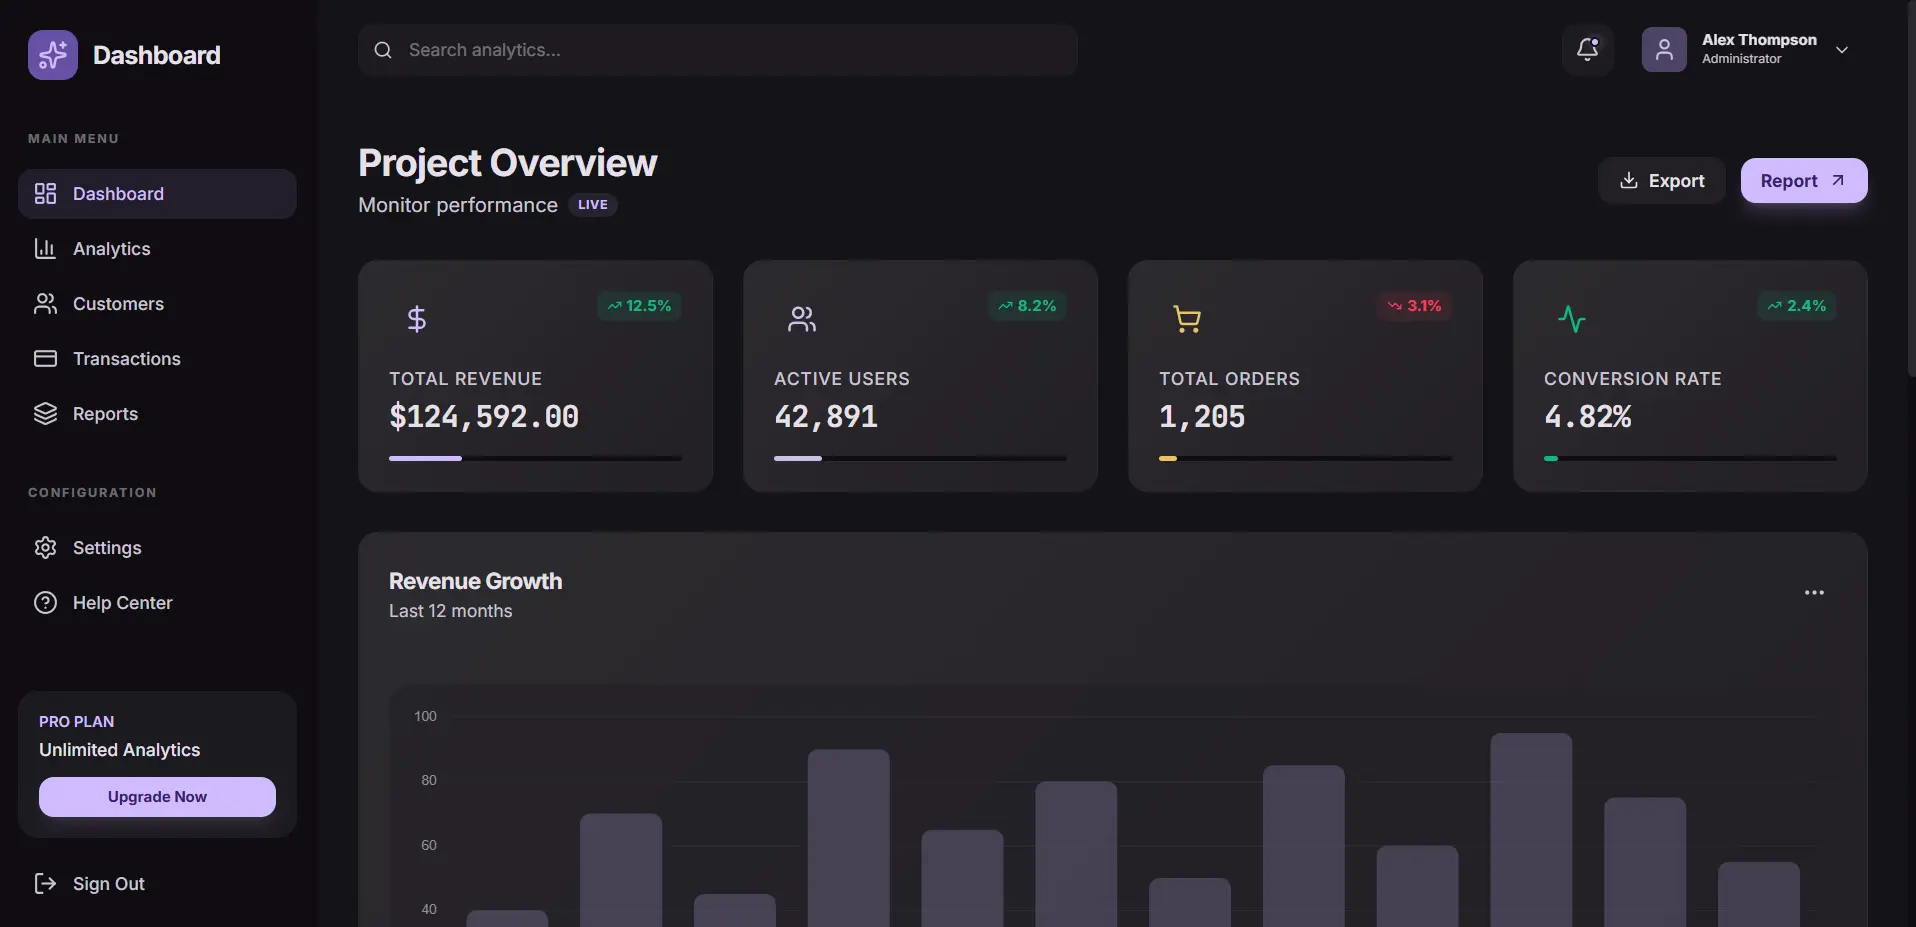
Task: Click the Upgrade Now button
Action: pos(157,797)
